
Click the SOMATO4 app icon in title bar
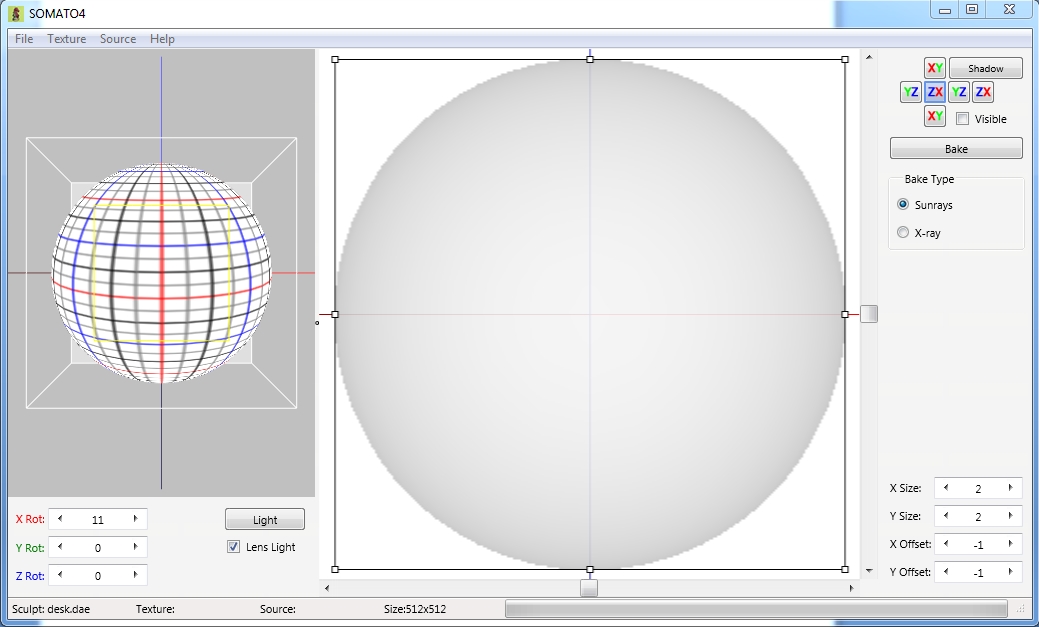click(16, 12)
